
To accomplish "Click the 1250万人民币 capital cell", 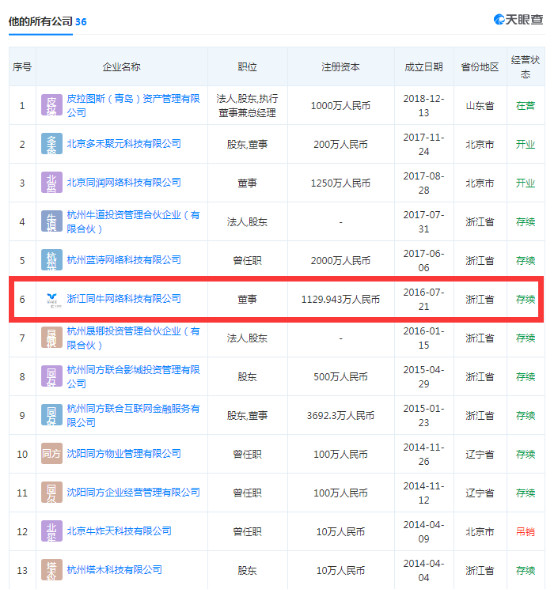I will tap(341, 183).
